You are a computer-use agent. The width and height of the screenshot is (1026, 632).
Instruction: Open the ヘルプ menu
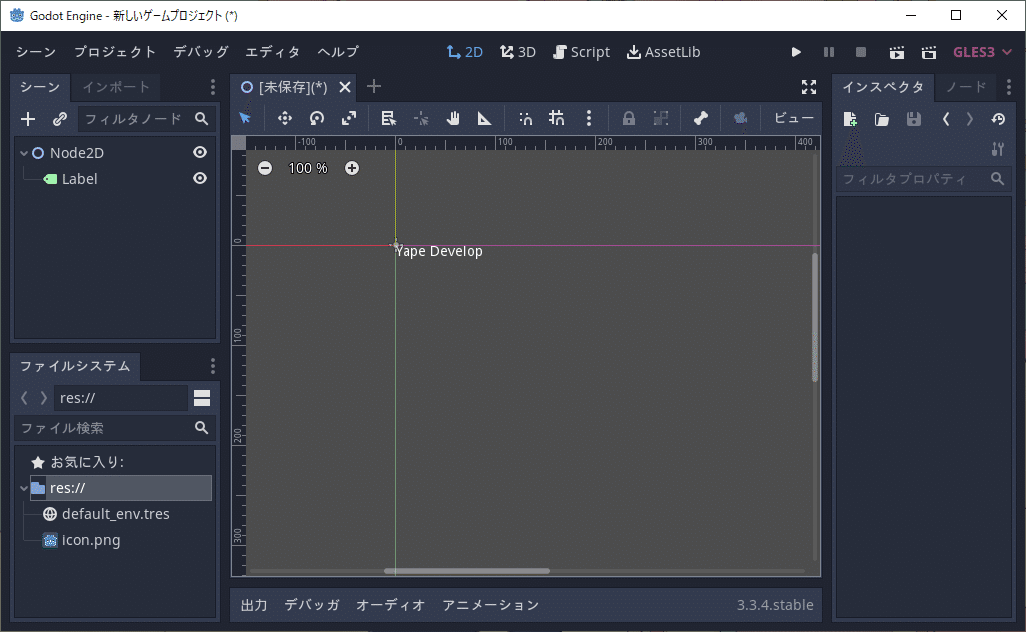tap(338, 52)
